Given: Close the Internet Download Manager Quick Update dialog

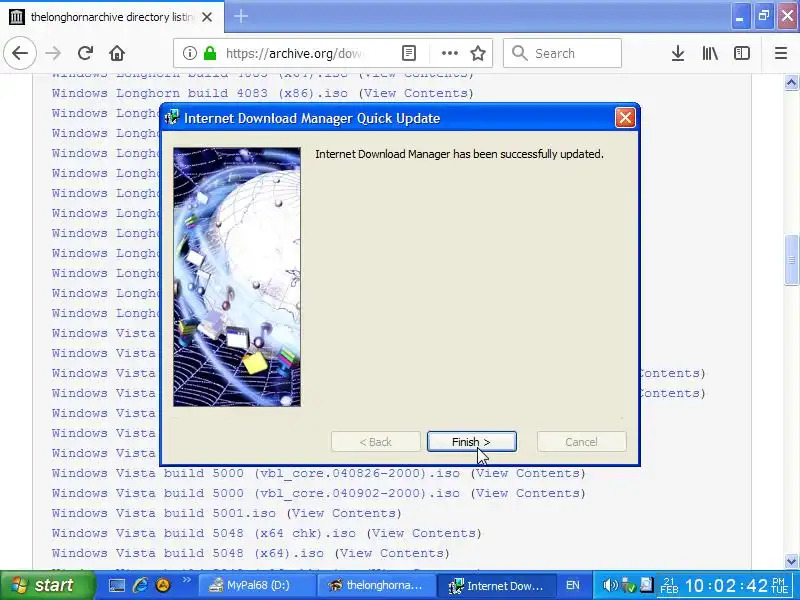Looking at the screenshot, I should 625,118.
